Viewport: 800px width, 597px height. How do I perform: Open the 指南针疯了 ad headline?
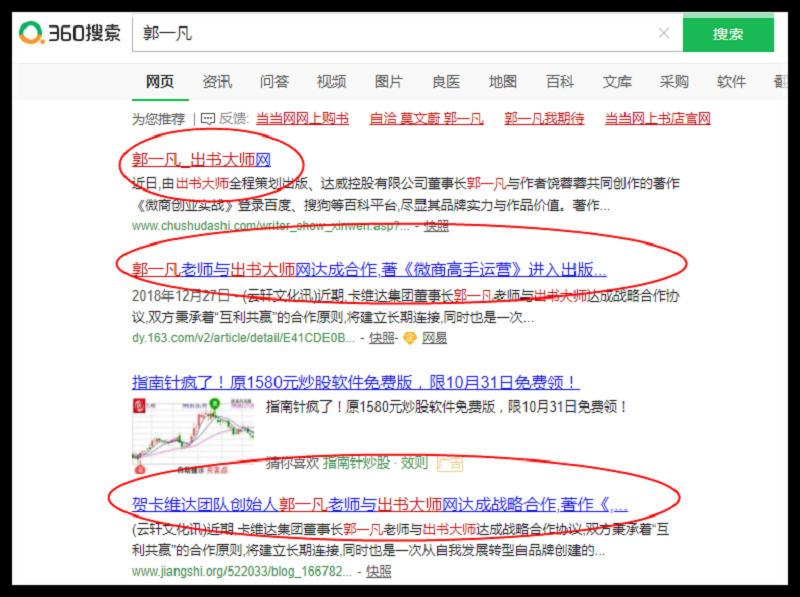tap(355, 382)
